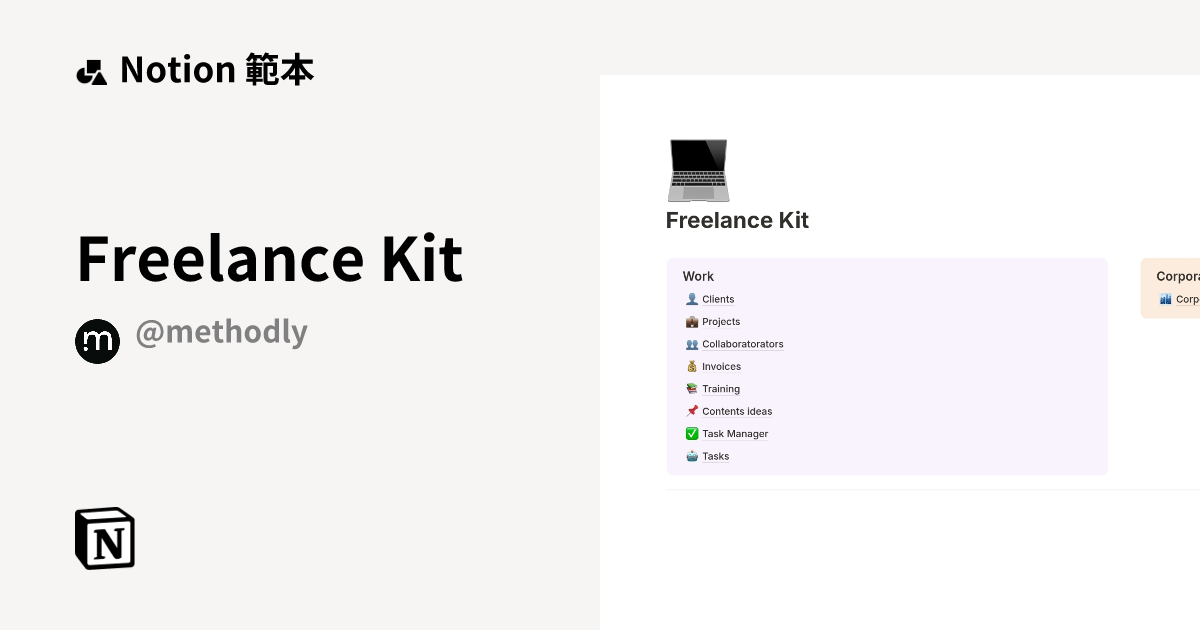The height and width of the screenshot is (630, 1200).
Task: Click the @methodly creator link
Action: pyautogui.click(x=221, y=332)
